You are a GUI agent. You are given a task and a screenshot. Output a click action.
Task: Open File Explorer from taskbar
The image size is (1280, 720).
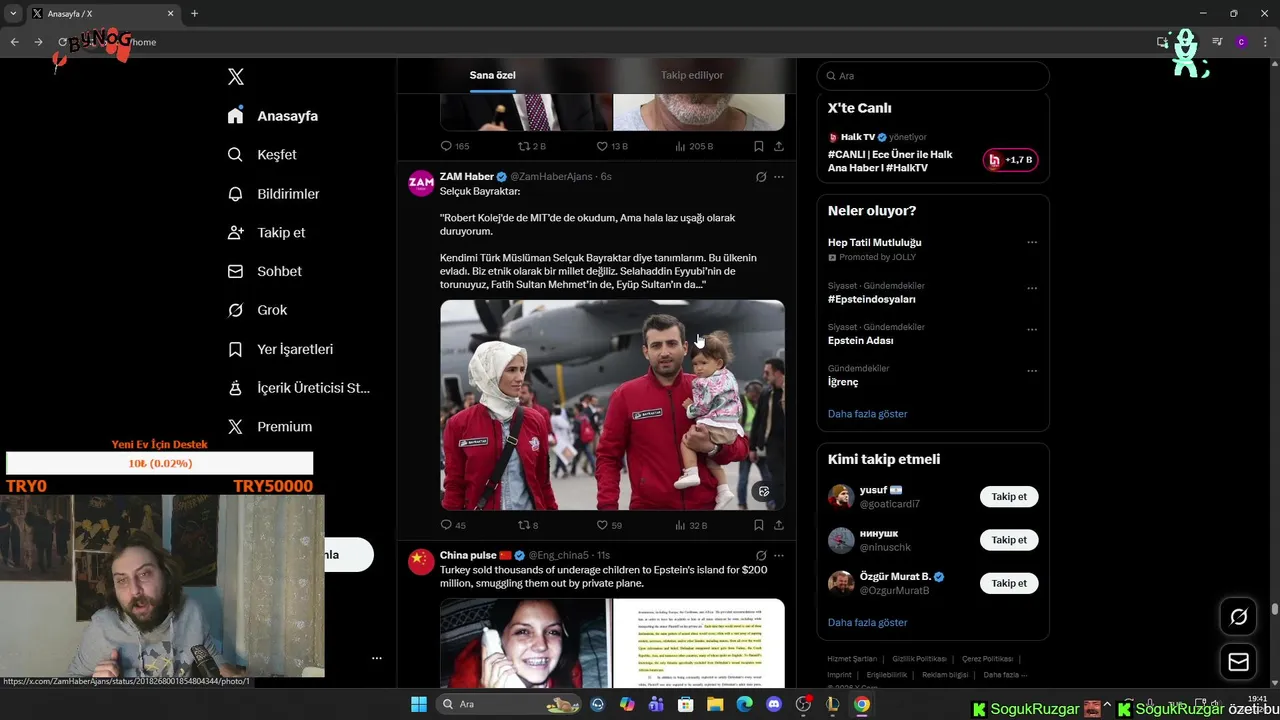click(715, 704)
